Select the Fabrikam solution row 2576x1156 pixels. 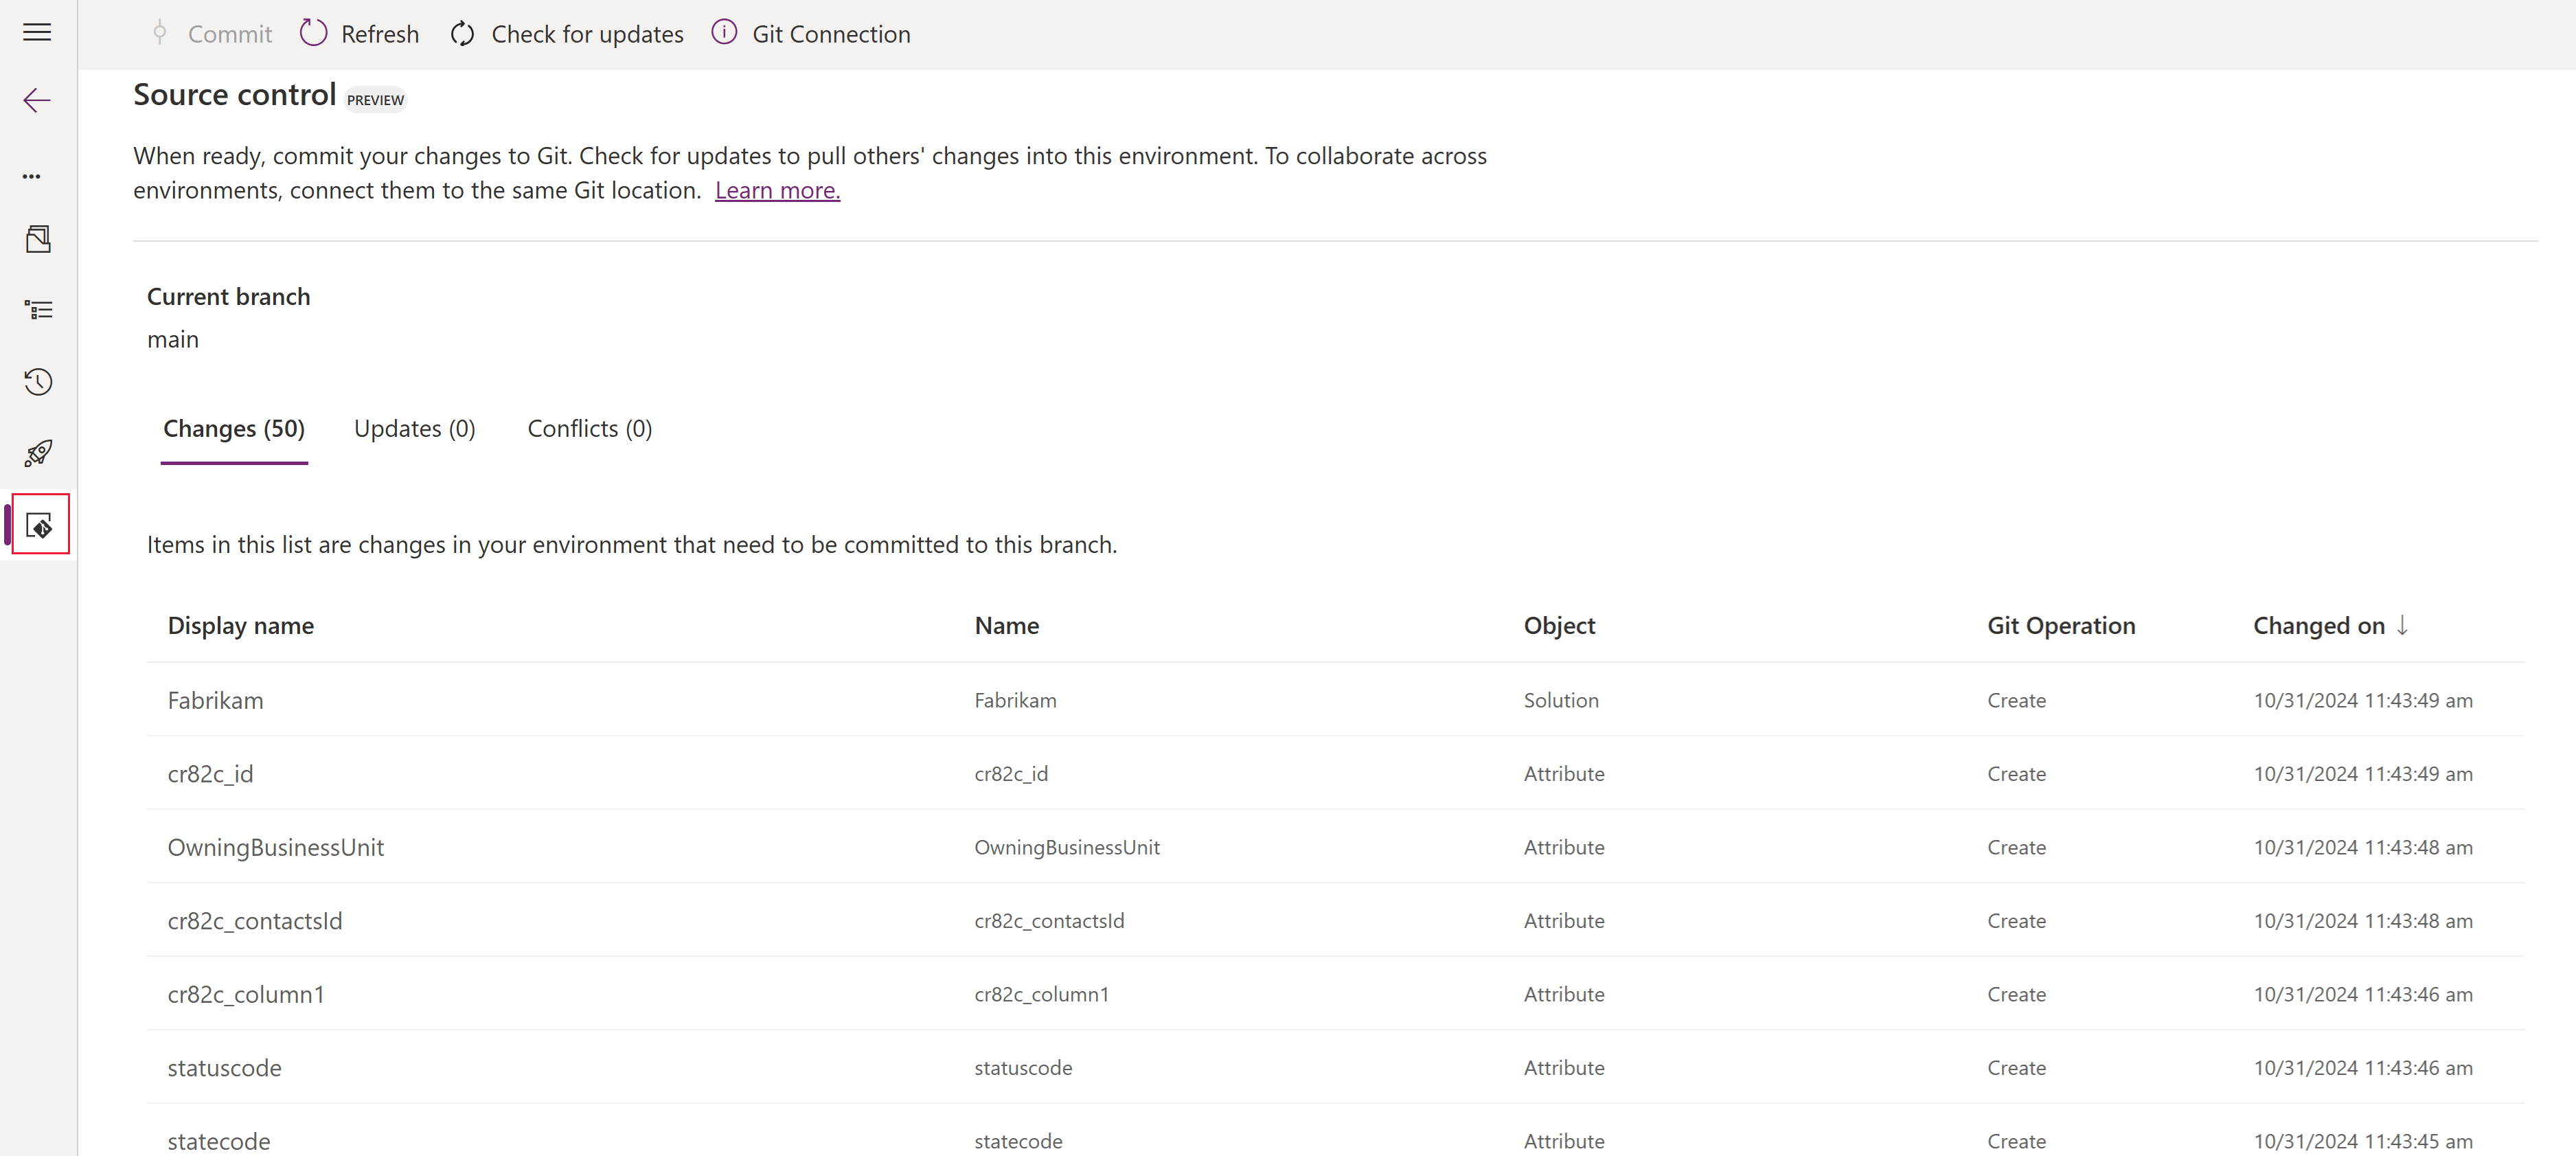[x=215, y=700]
